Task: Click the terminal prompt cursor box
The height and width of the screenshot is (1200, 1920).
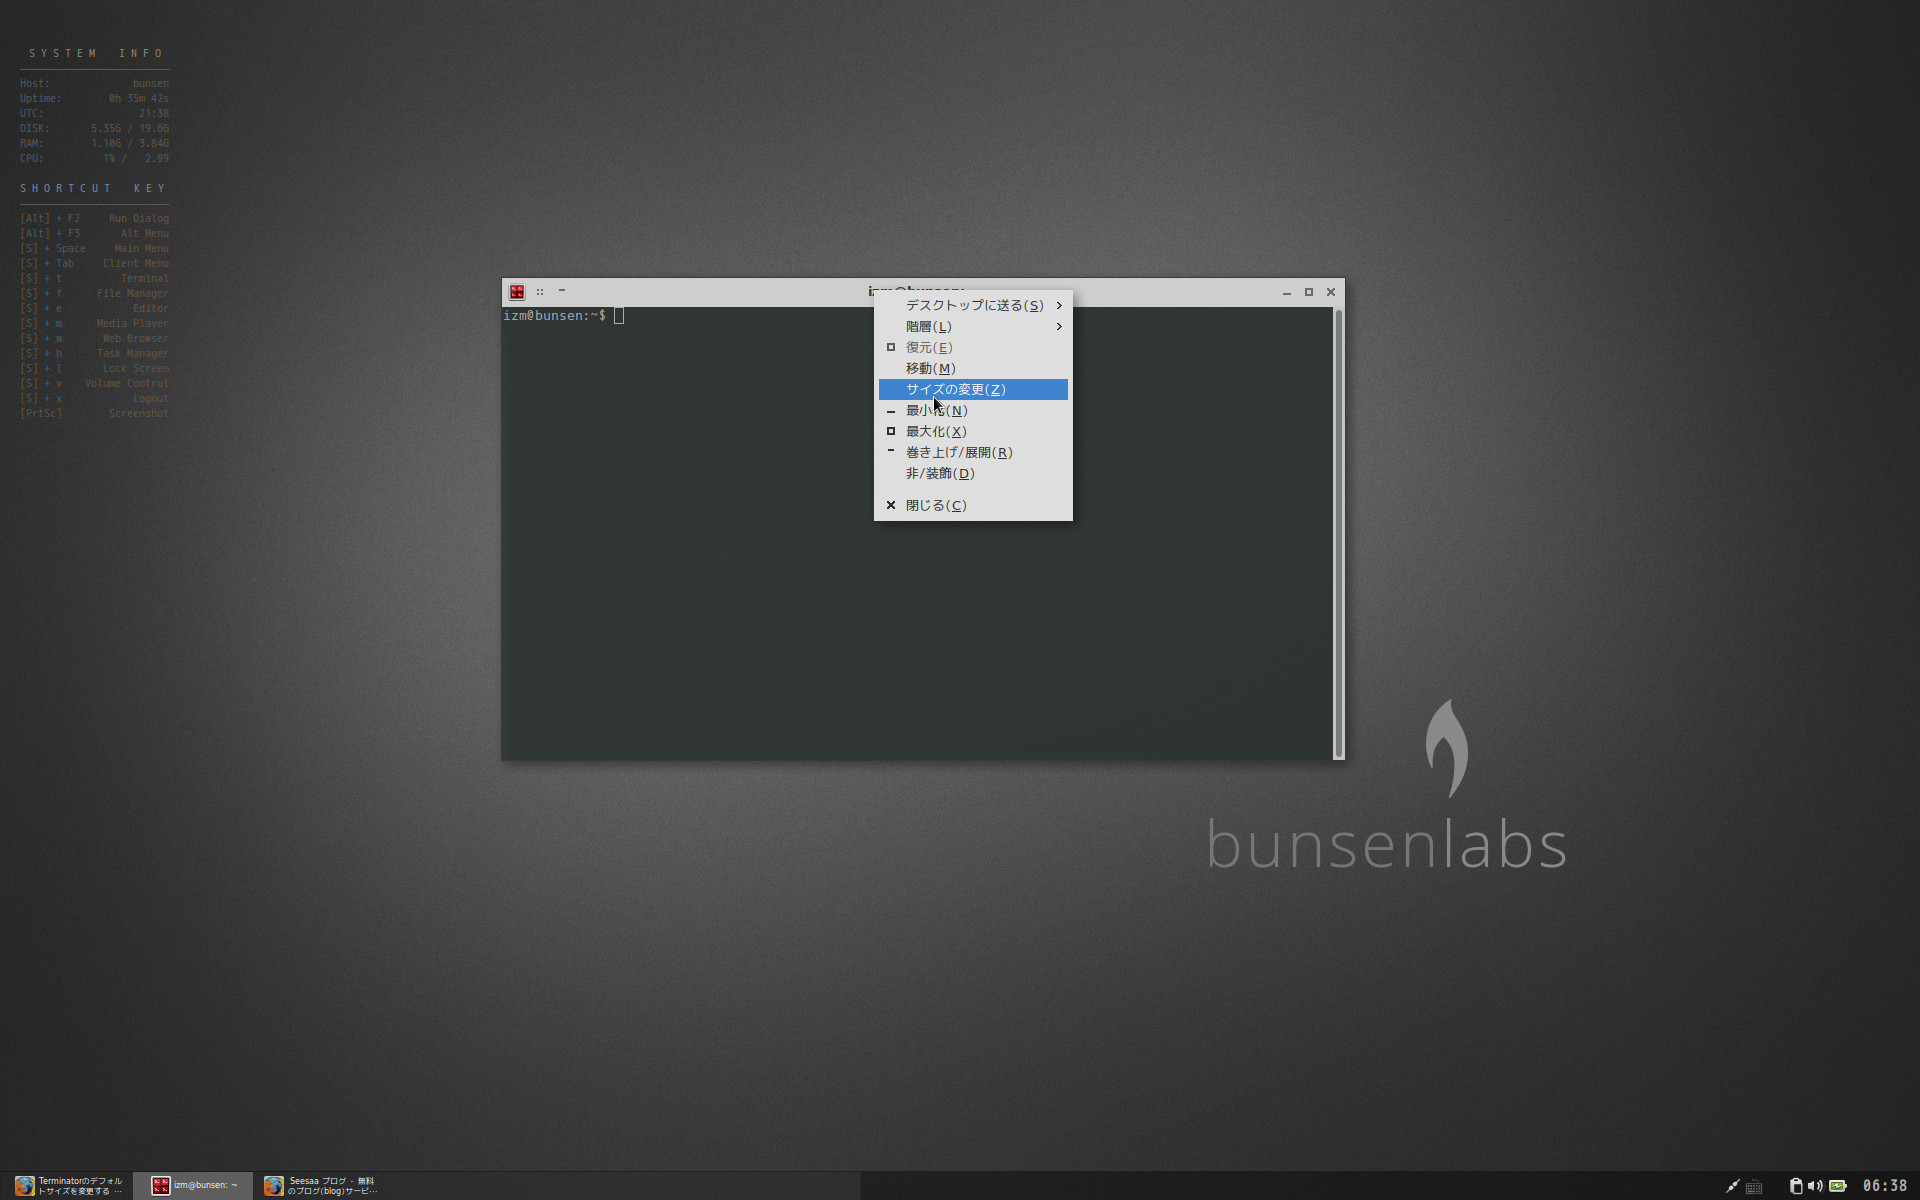Action: point(619,316)
